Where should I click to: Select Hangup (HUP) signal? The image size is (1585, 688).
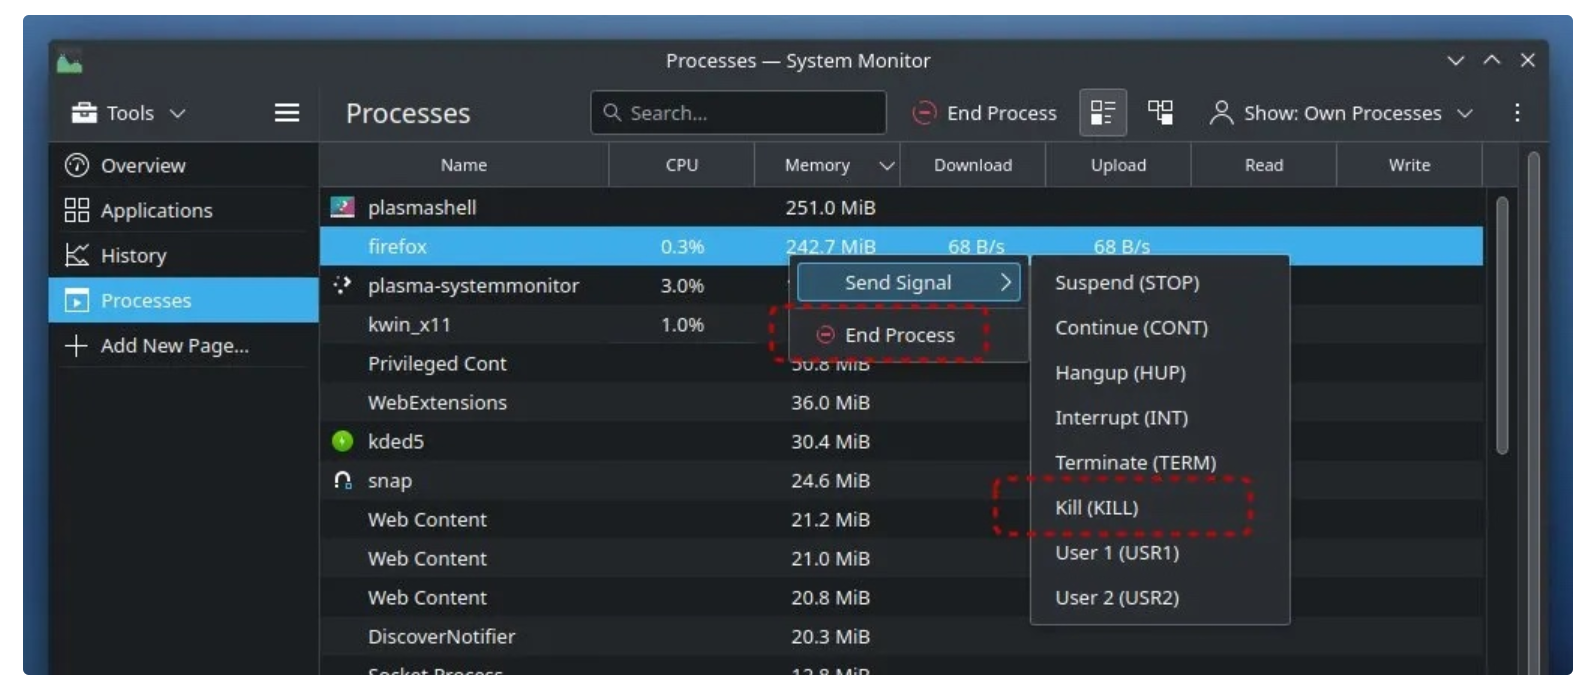(1160, 373)
